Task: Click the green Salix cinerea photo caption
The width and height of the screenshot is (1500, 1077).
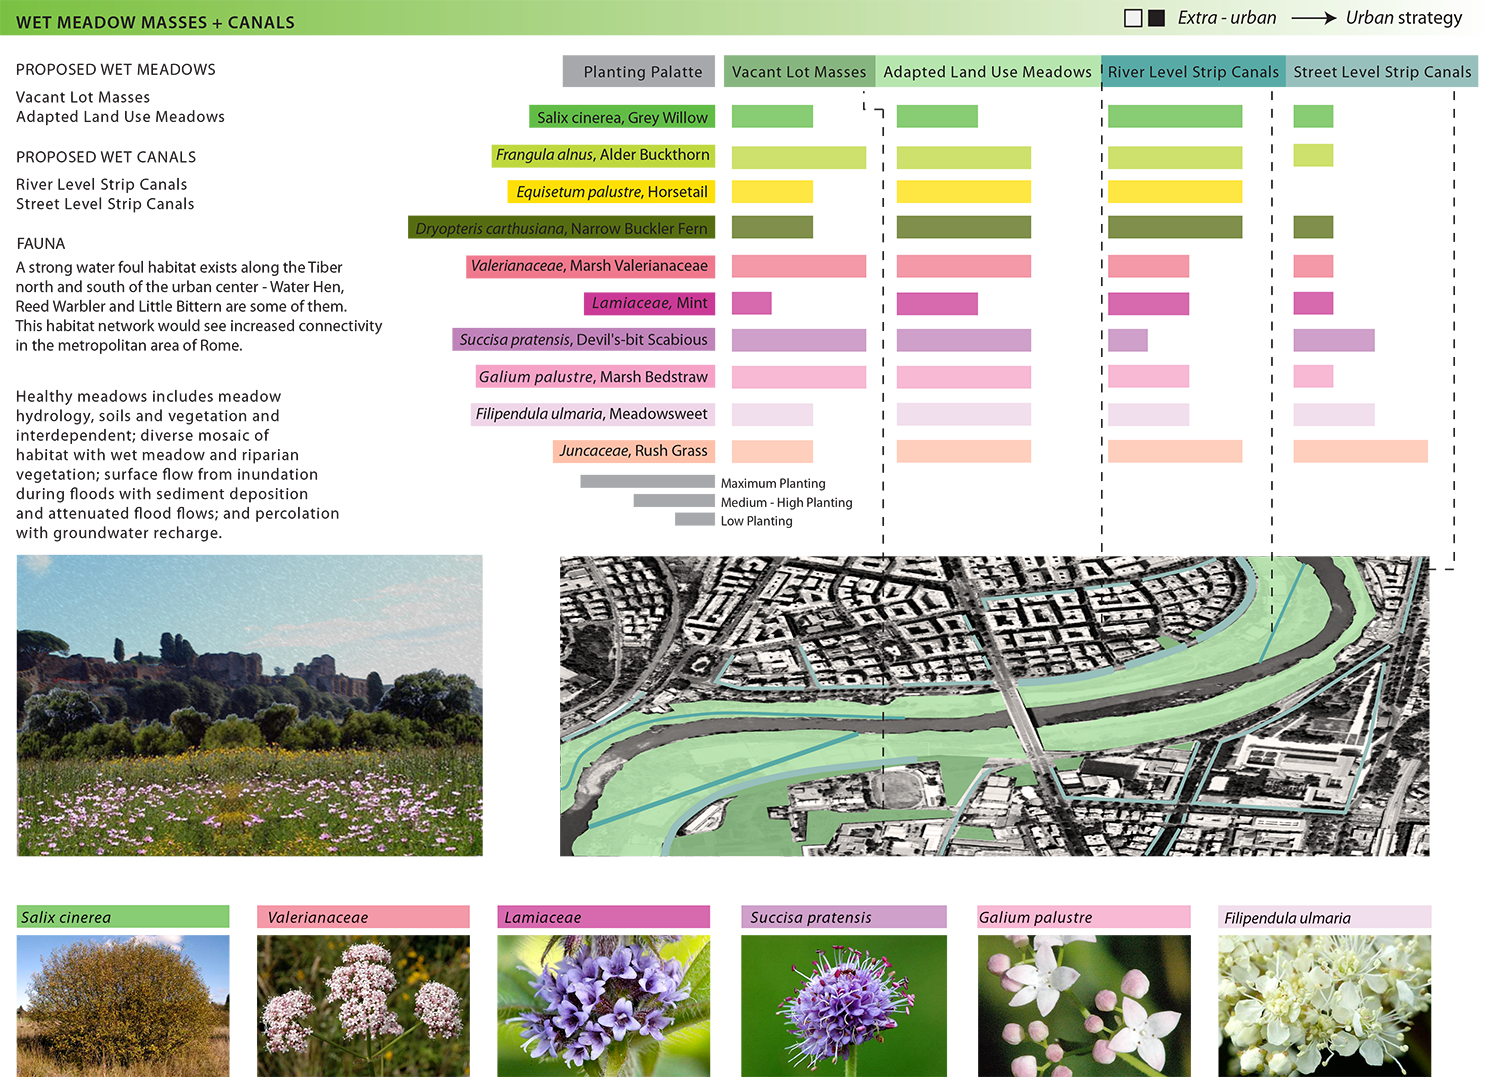Action: click(x=123, y=917)
